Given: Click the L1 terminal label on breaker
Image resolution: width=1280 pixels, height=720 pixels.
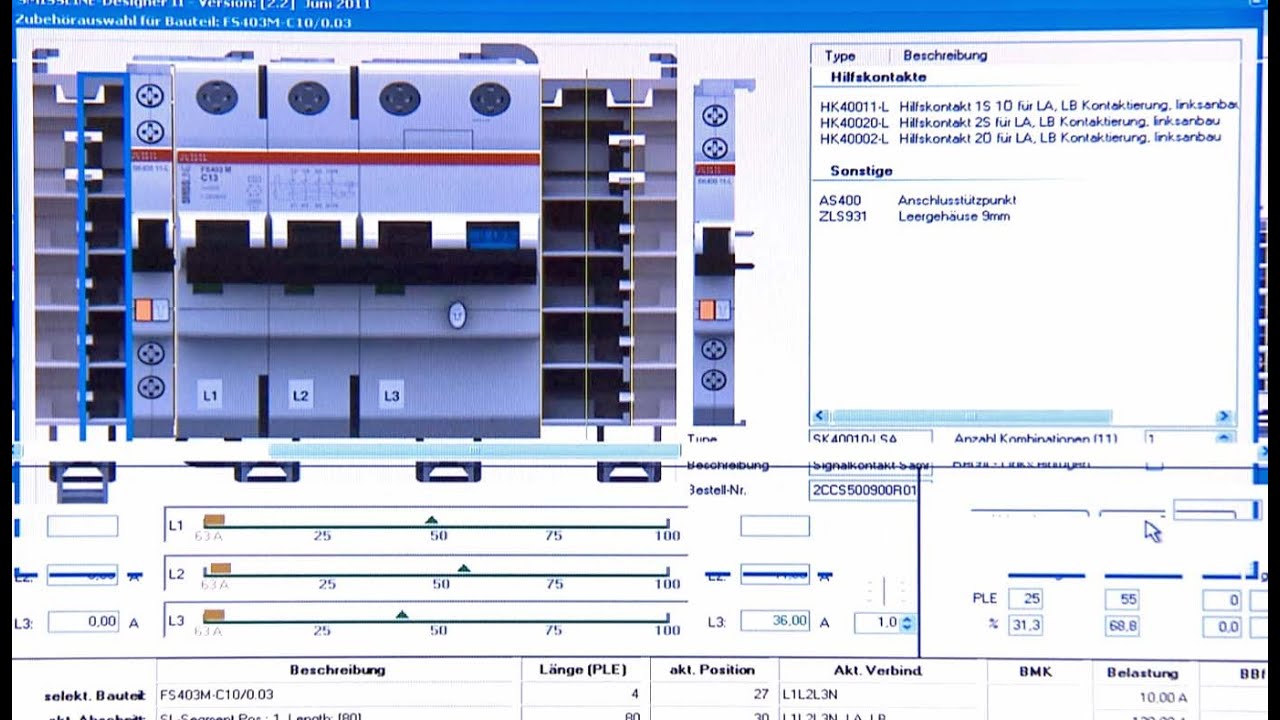Looking at the screenshot, I should (x=210, y=396).
